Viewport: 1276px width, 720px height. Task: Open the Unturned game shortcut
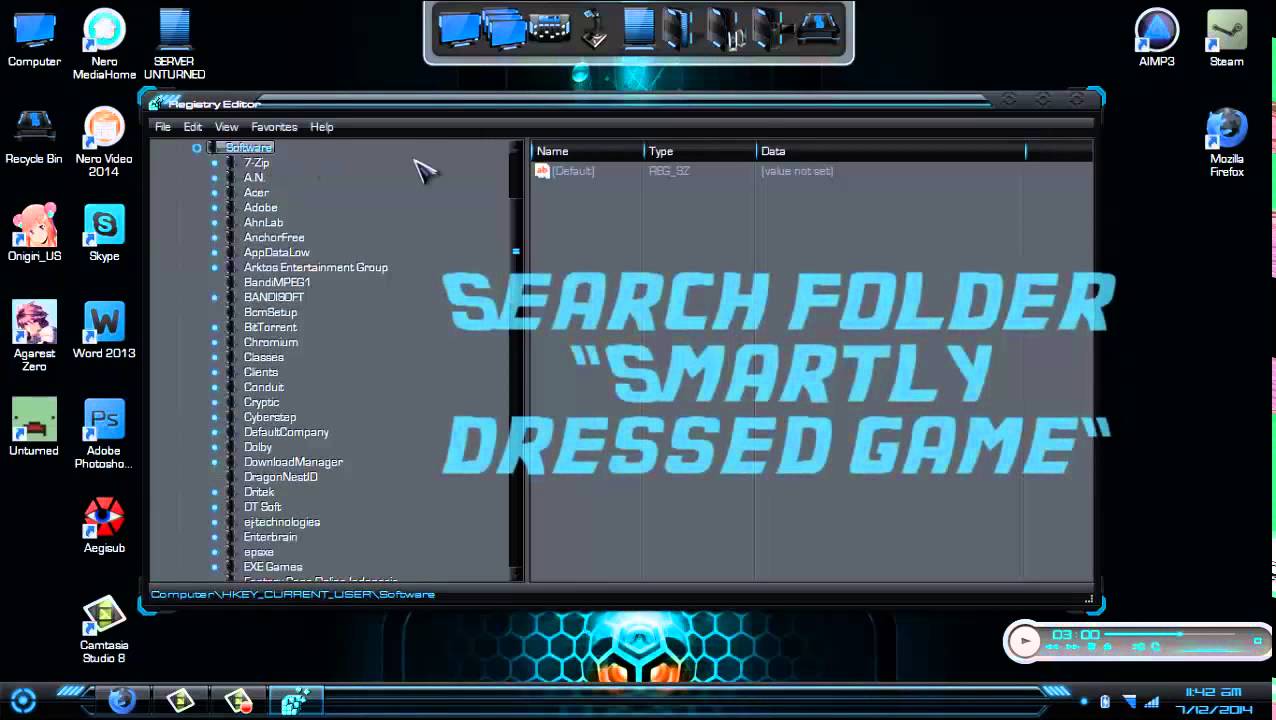tap(34, 427)
